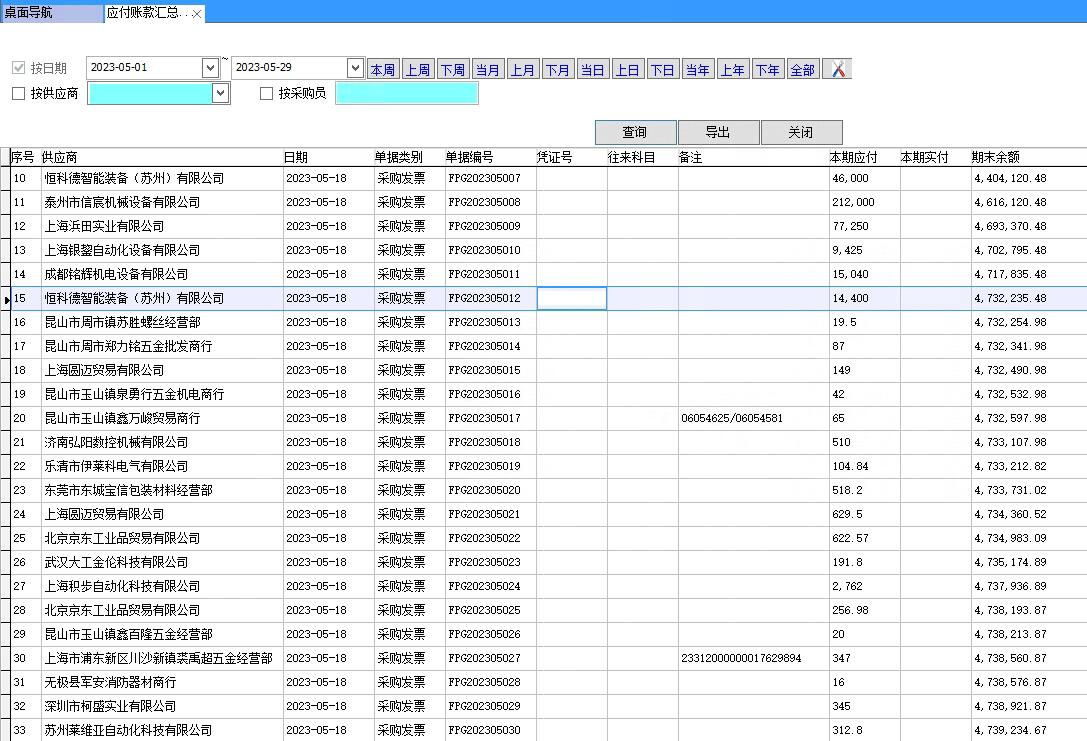Image resolution: width=1087 pixels, height=741 pixels.
Task: Check the 按采购员 filter checkbox
Action: [266, 94]
